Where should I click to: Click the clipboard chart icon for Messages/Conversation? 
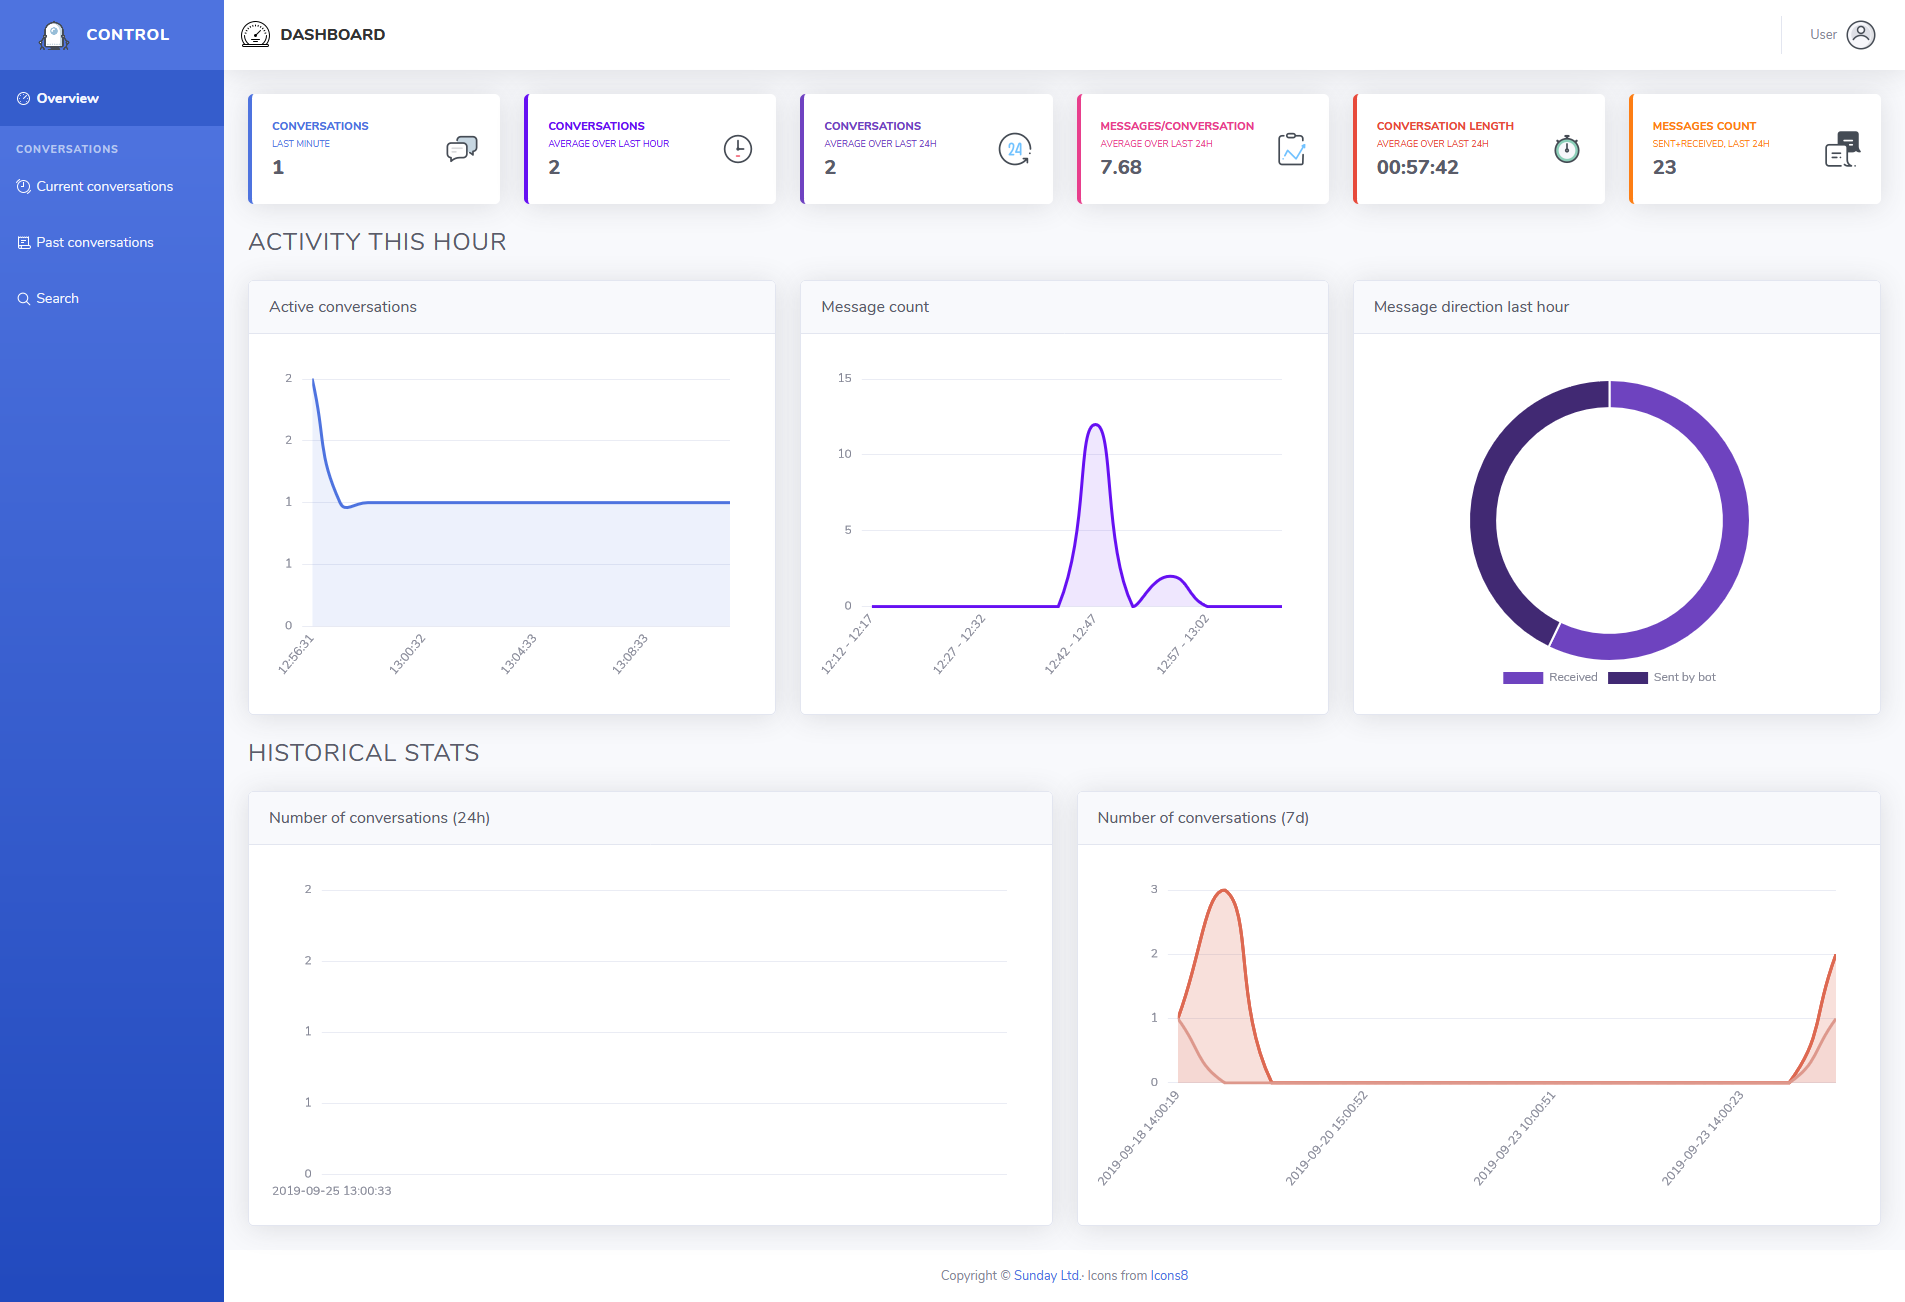[x=1291, y=149]
